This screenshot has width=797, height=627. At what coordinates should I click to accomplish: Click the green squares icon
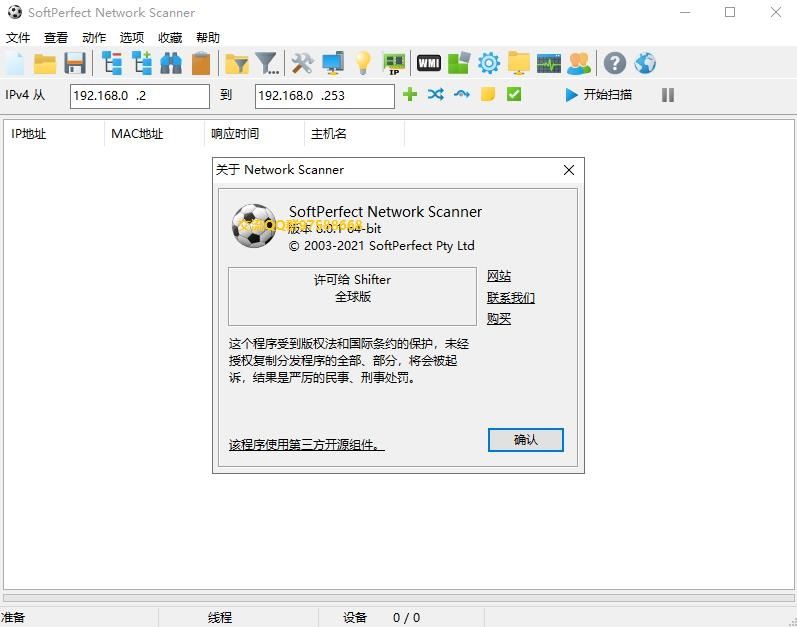click(x=458, y=64)
